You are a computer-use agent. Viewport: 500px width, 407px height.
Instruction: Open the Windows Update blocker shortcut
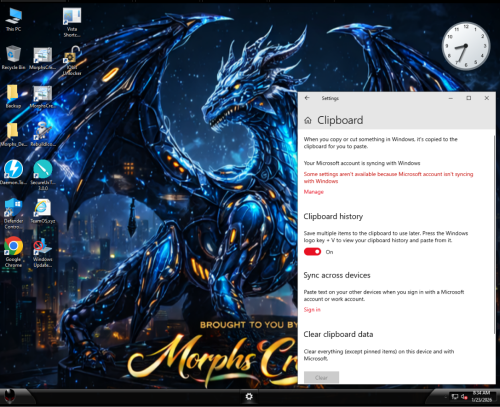click(x=42, y=253)
